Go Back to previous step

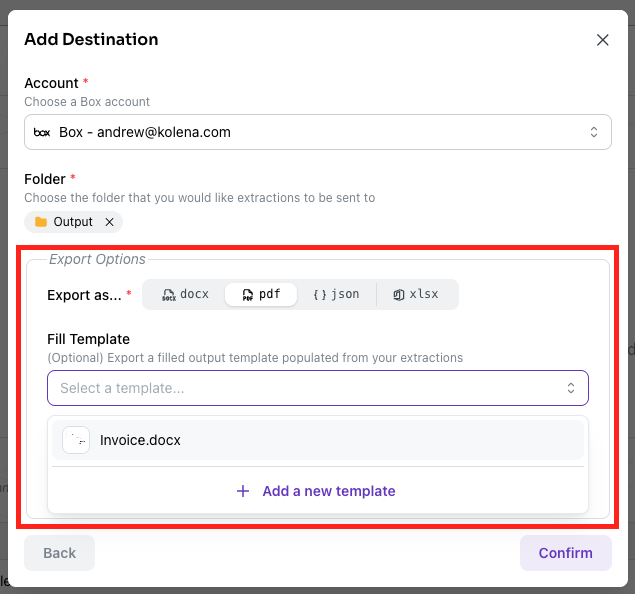point(60,553)
